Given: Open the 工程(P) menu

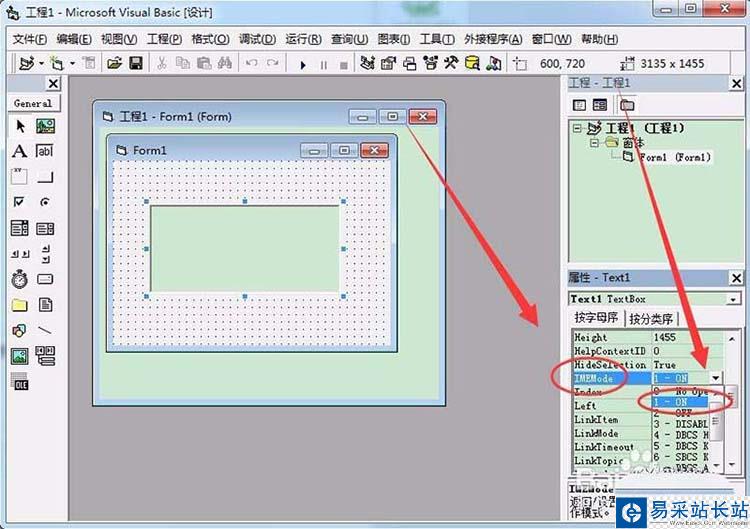Looking at the screenshot, I should pyautogui.click(x=165, y=39).
